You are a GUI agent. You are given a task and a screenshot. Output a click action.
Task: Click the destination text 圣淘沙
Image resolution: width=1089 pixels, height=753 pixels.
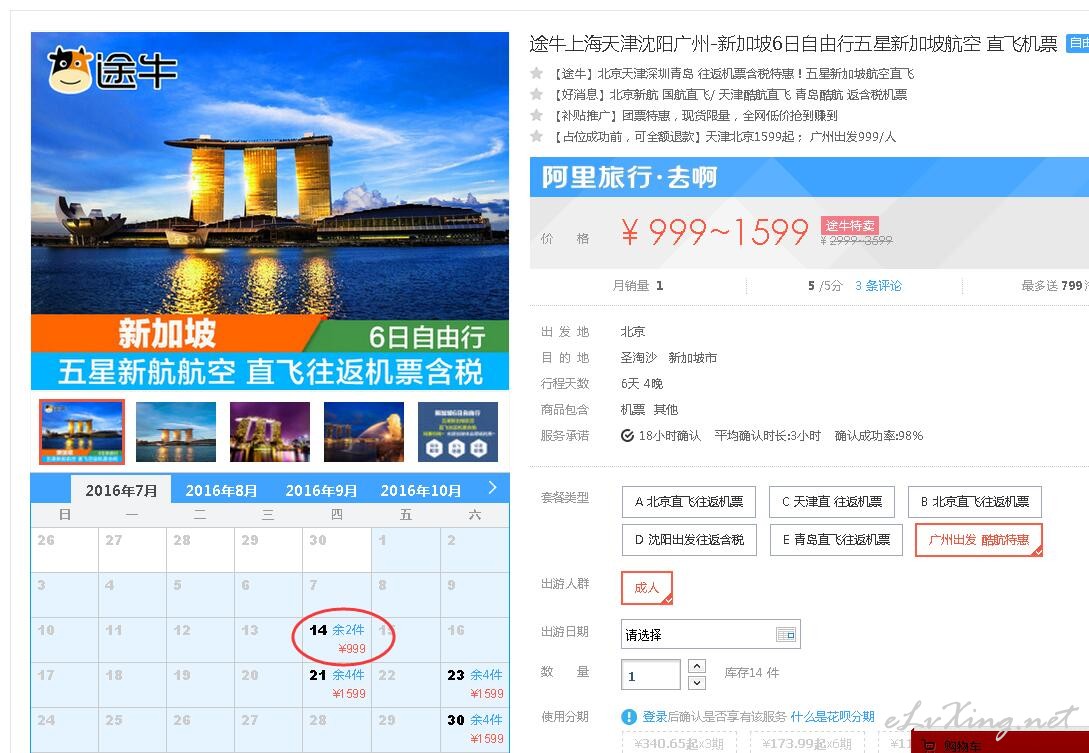[x=638, y=358]
